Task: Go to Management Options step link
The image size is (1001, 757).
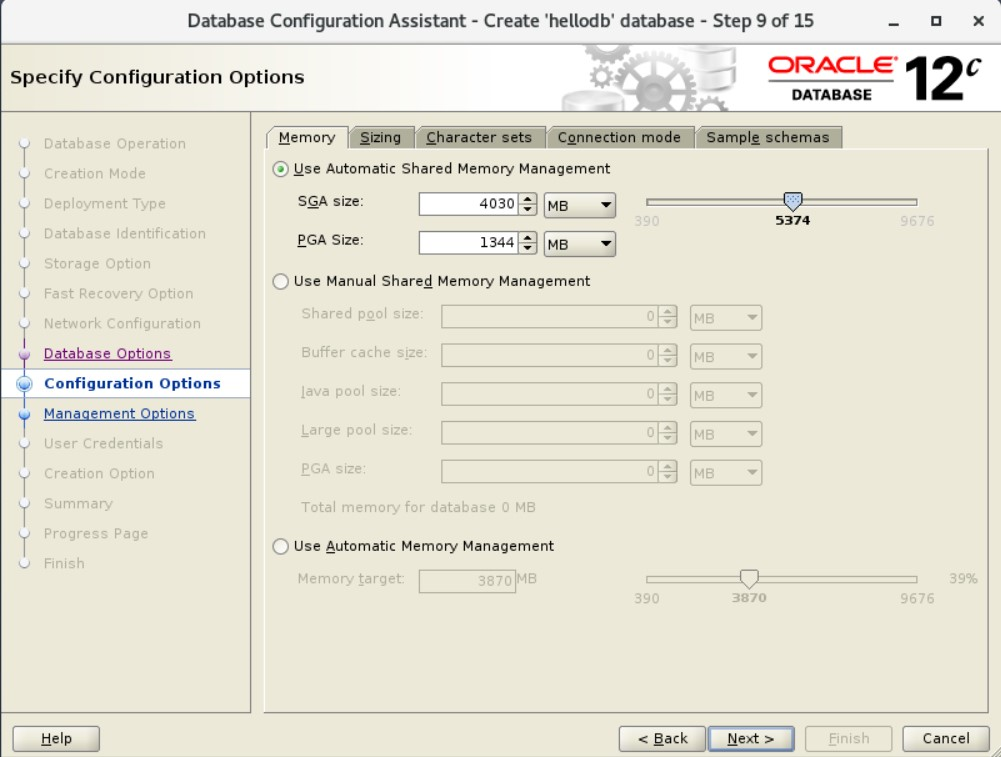Action: 119,414
